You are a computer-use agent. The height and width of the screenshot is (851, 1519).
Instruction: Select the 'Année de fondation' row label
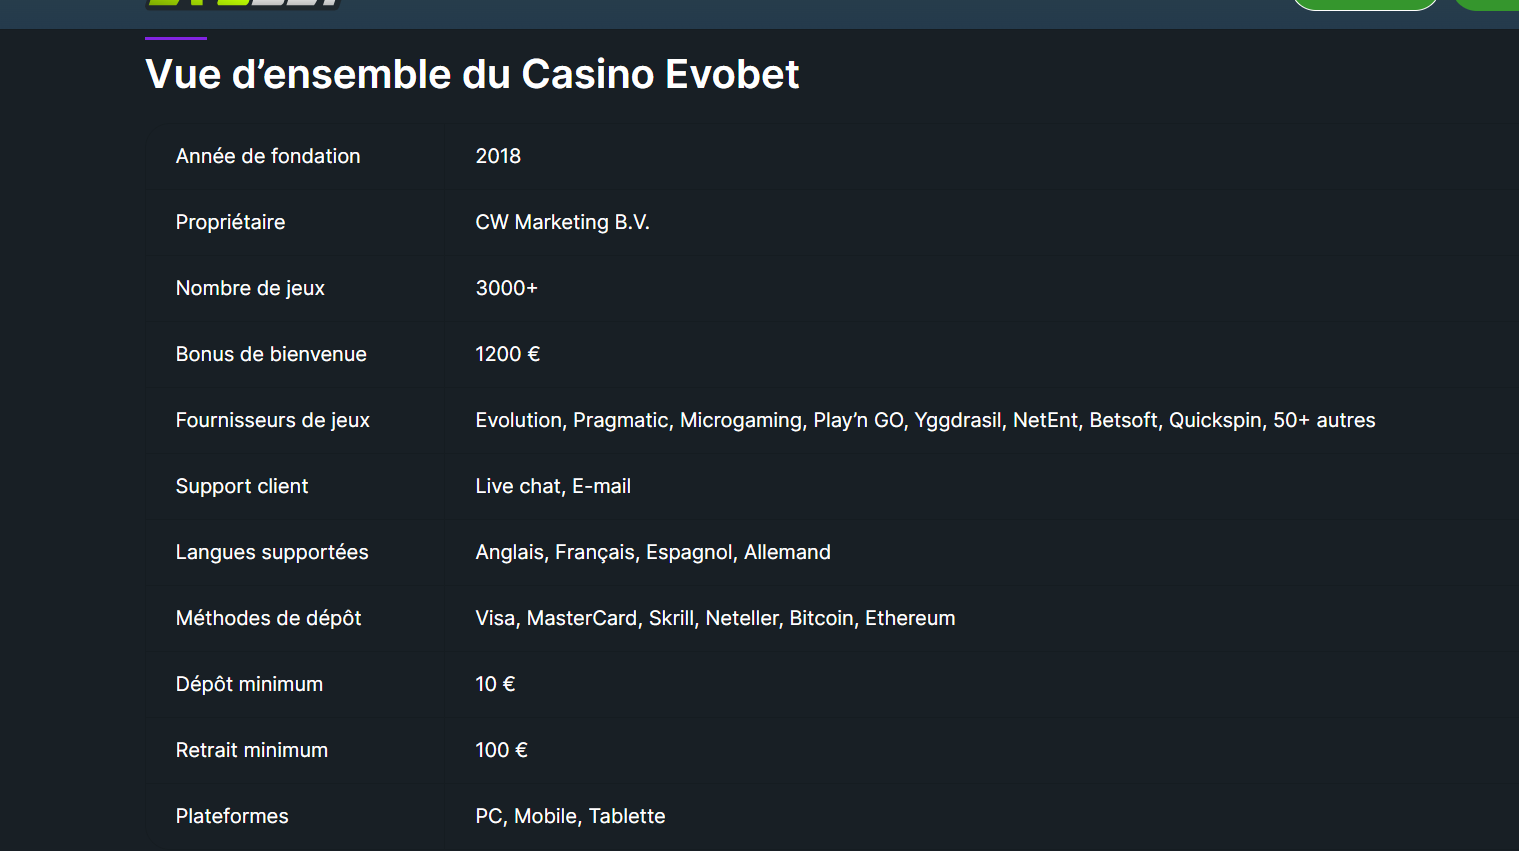[268, 156]
